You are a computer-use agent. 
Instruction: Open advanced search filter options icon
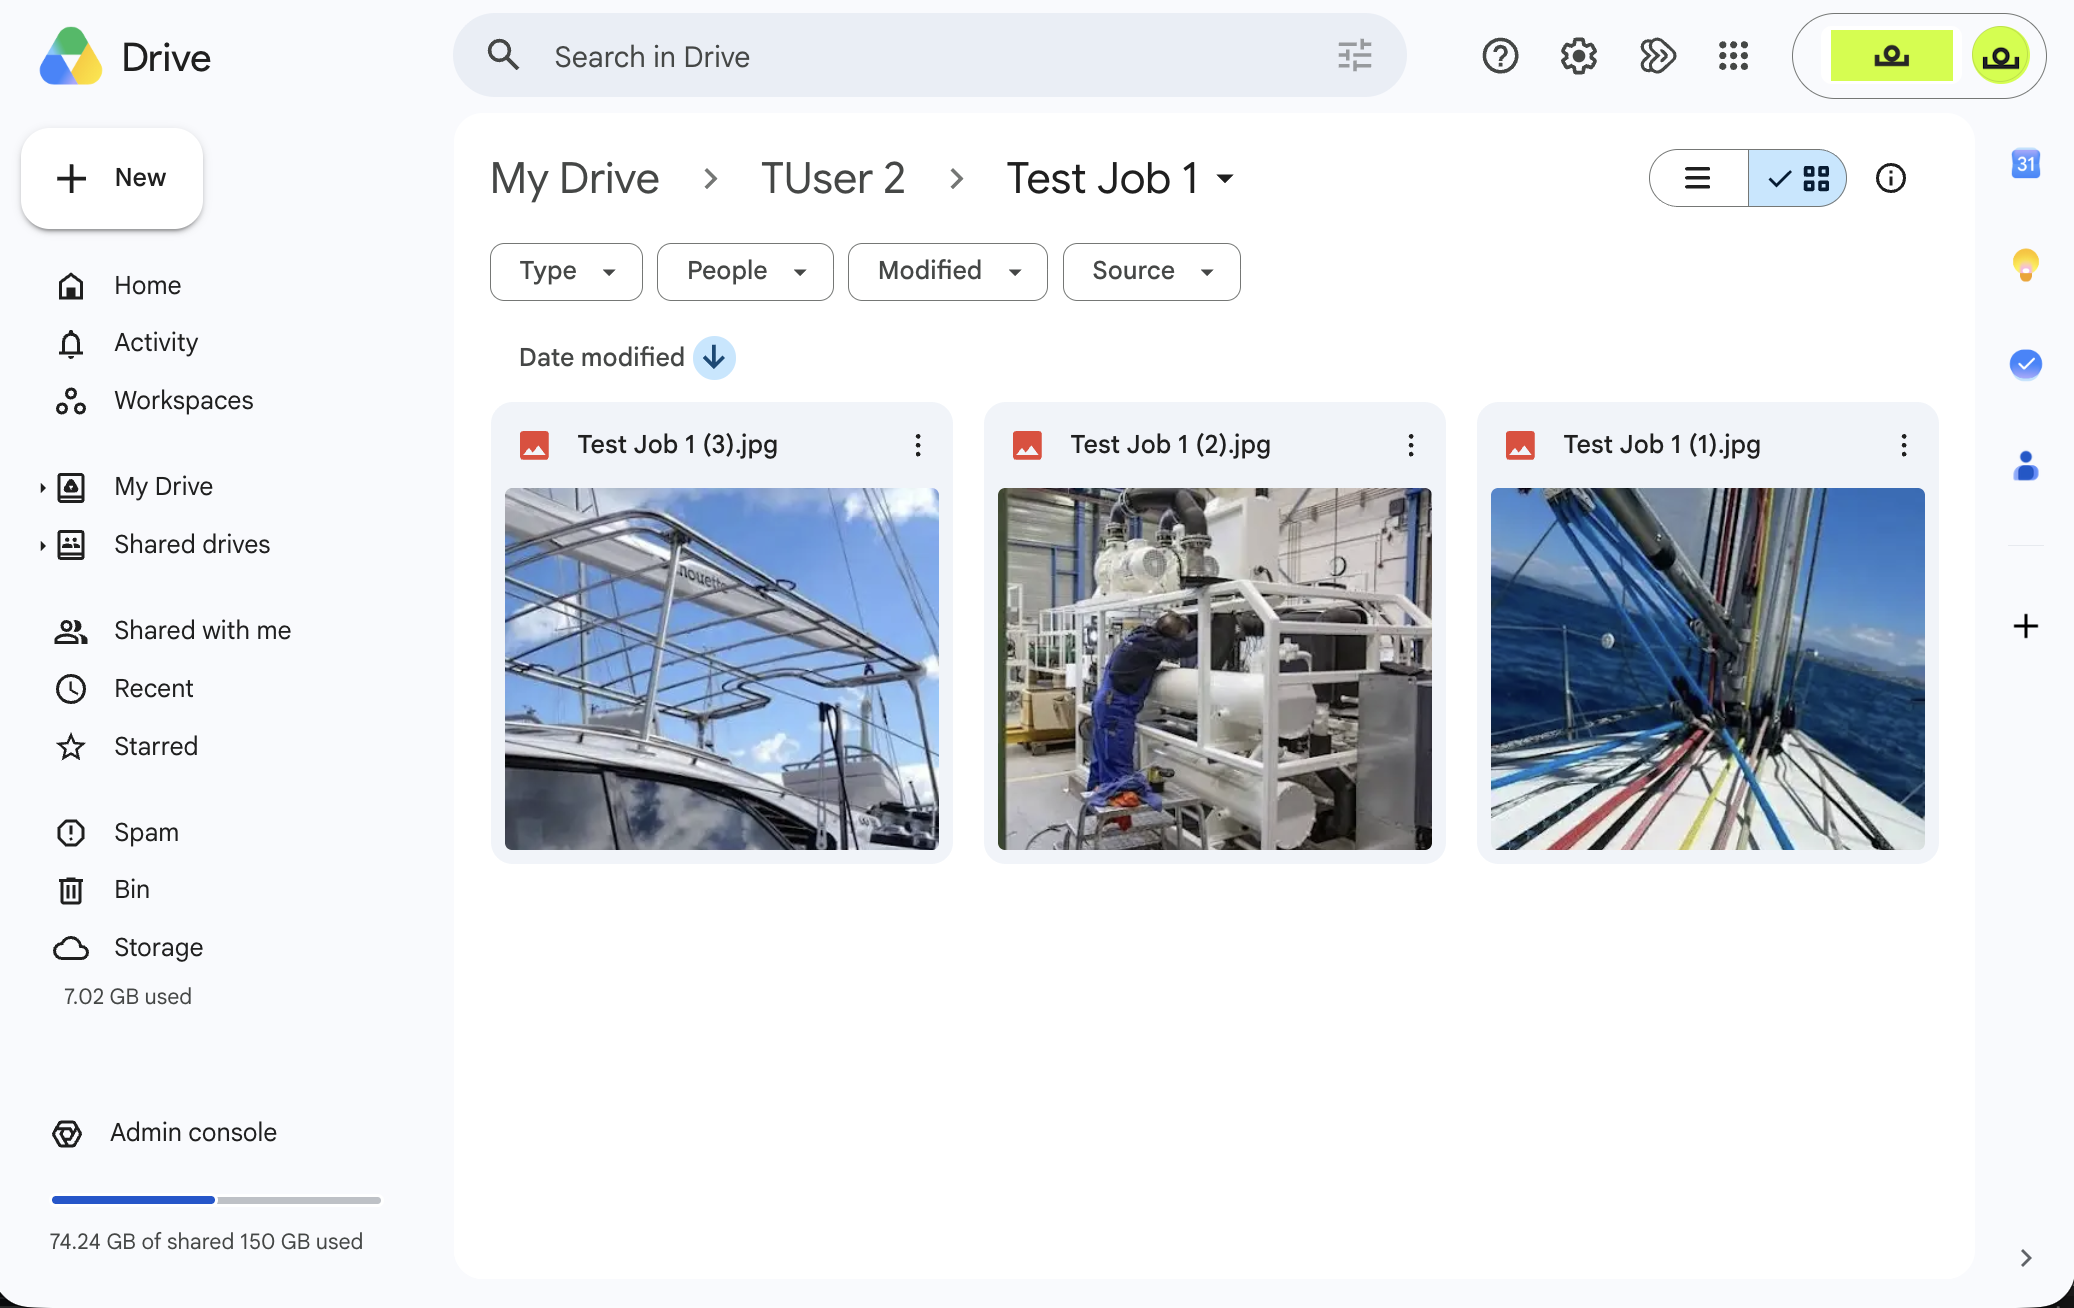pyautogui.click(x=1355, y=56)
